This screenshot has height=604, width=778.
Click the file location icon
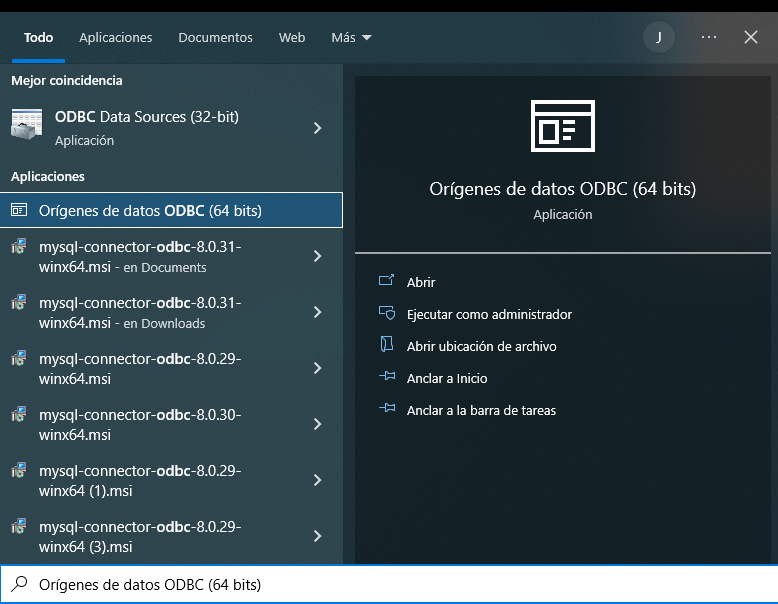coord(387,344)
